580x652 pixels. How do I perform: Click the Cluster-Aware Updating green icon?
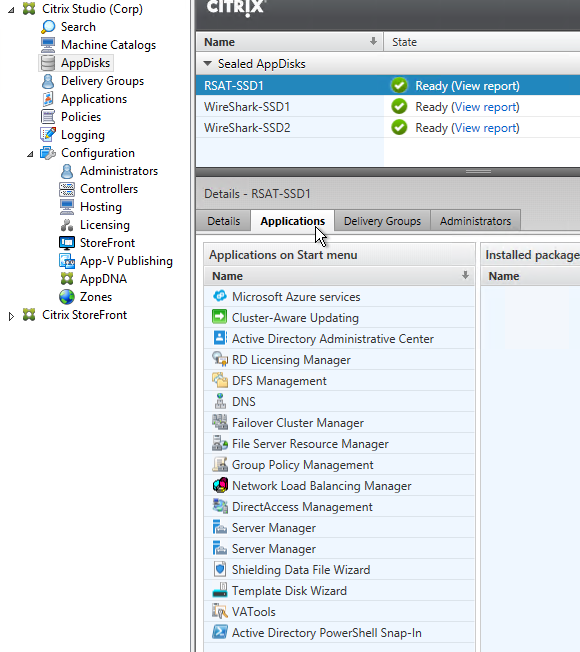(x=220, y=317)
